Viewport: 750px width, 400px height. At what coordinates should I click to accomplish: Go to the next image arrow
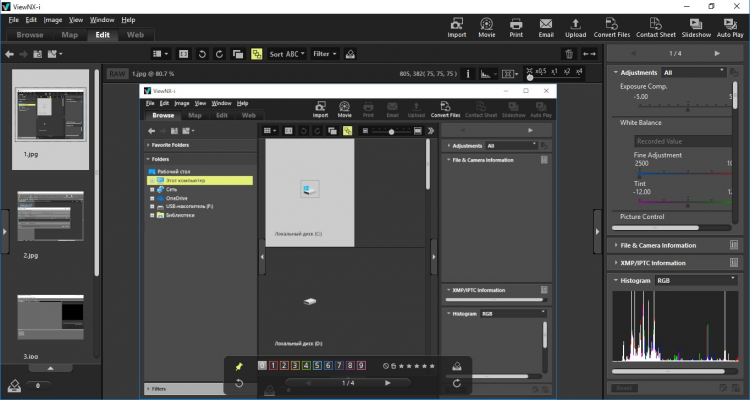tap(716, 52)
